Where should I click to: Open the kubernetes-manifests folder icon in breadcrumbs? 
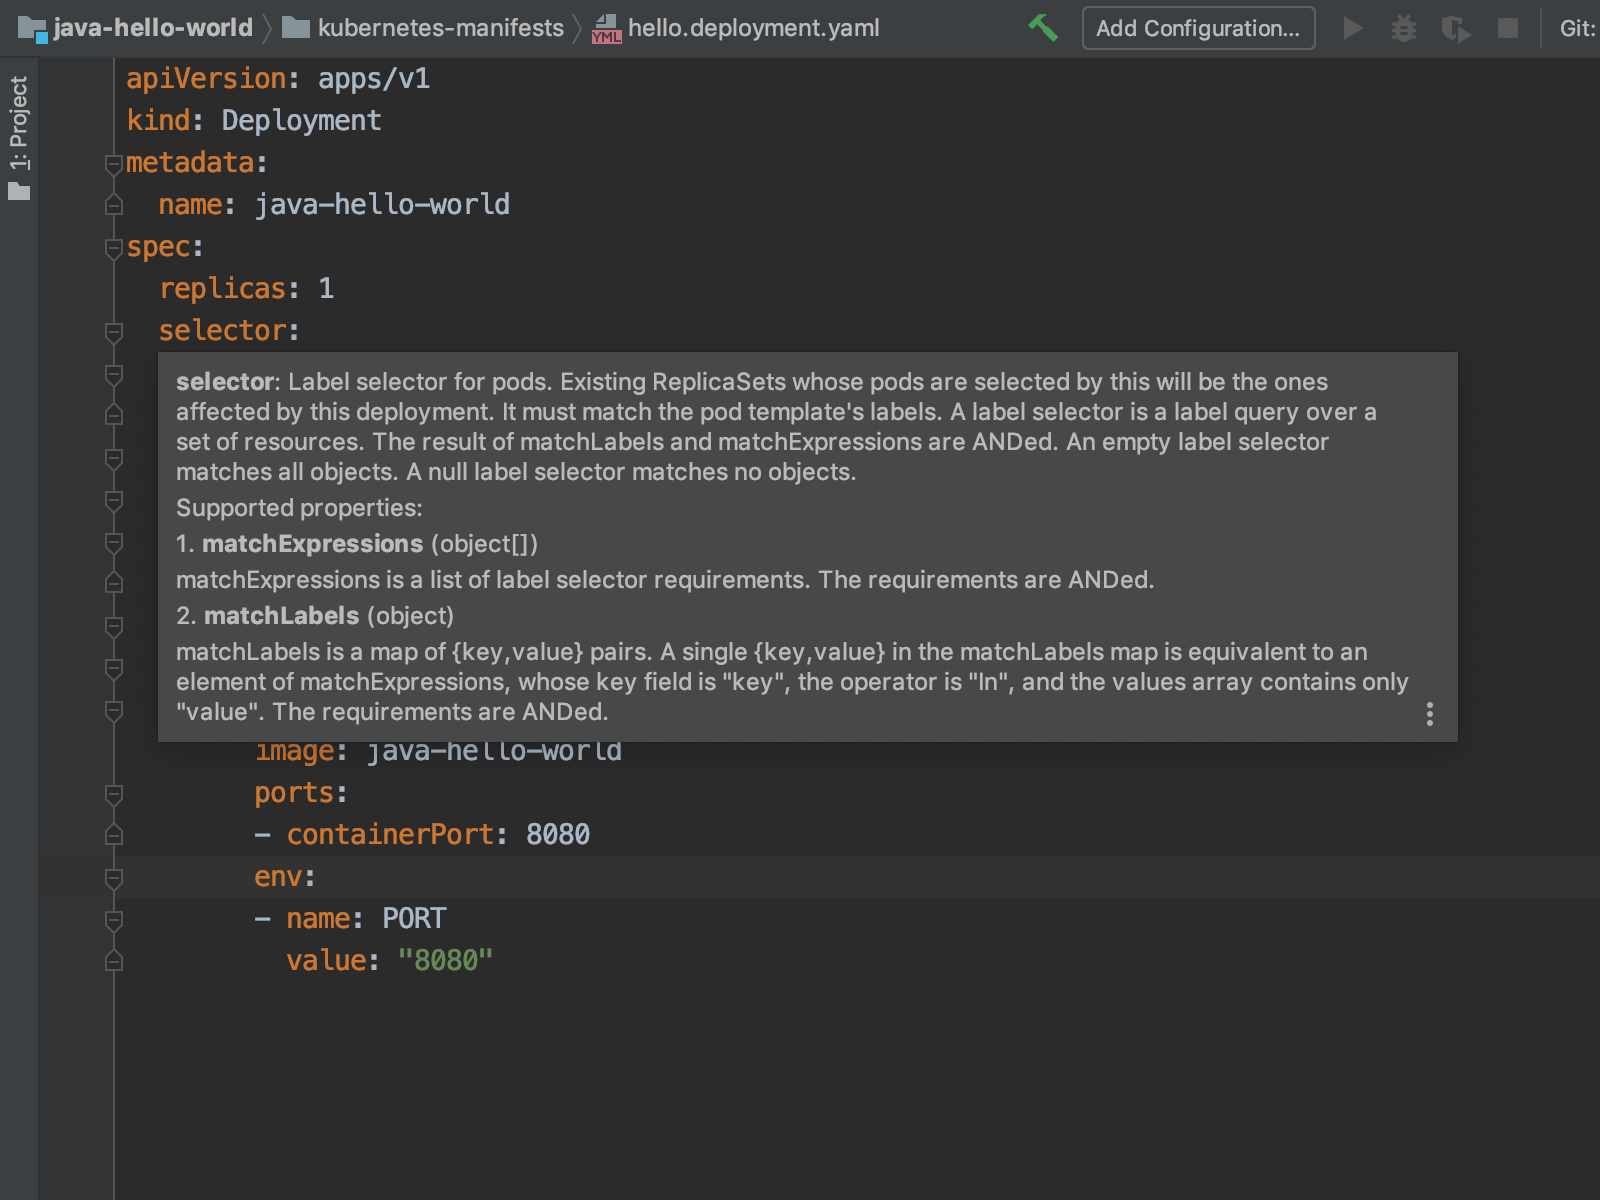pos(292,28)
